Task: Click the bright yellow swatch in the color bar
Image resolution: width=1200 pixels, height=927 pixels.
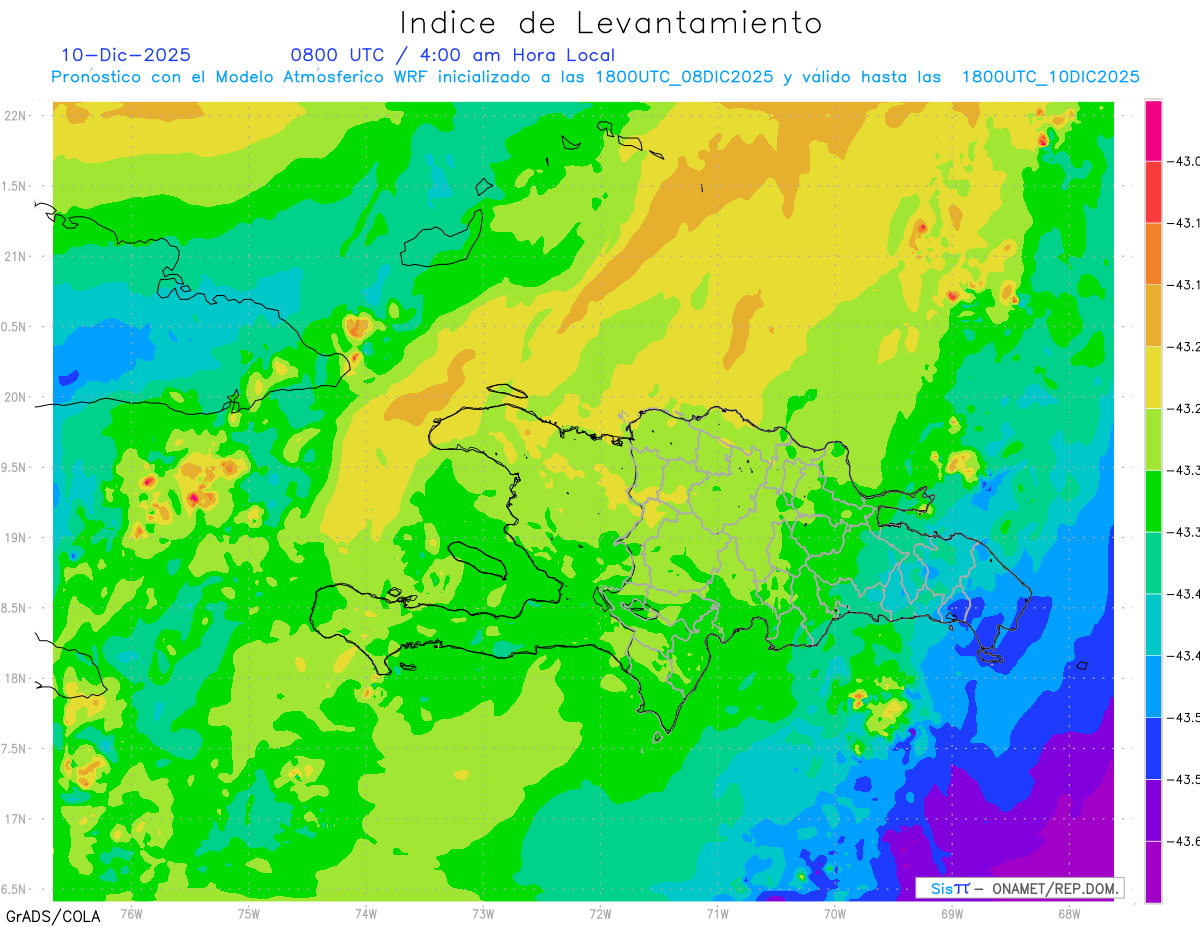Action: coord(1153,377)
